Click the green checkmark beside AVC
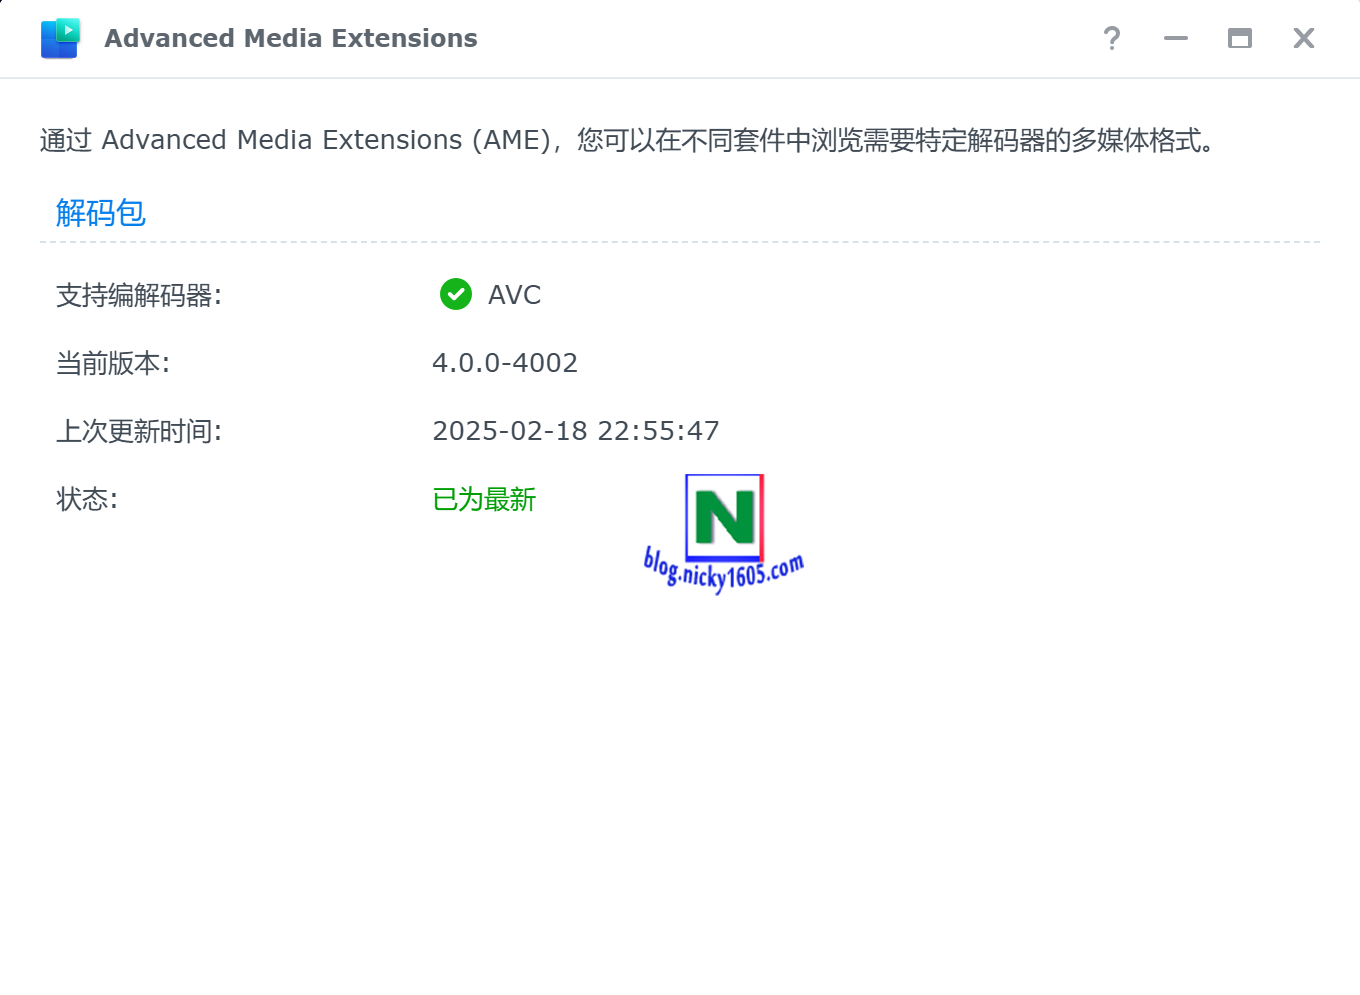 click(456, 294)
